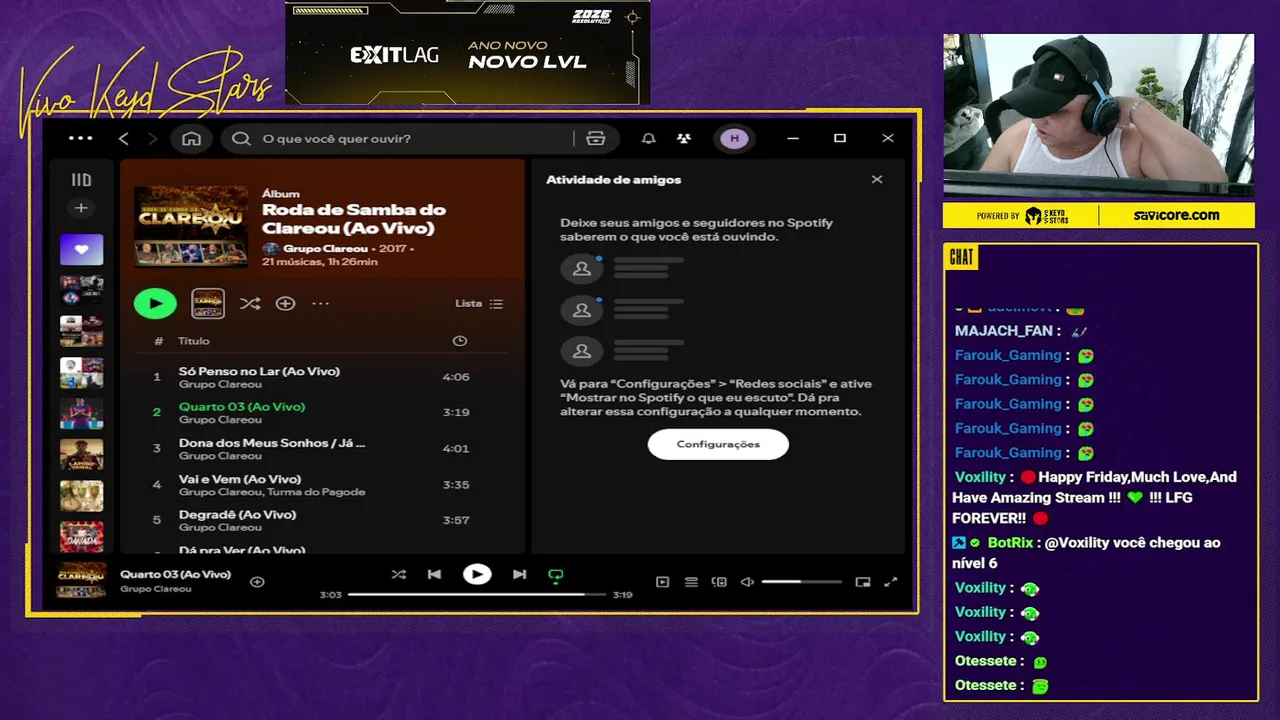Open the mini player icon
Screen dimensions: 1280x720
(863, 582)
